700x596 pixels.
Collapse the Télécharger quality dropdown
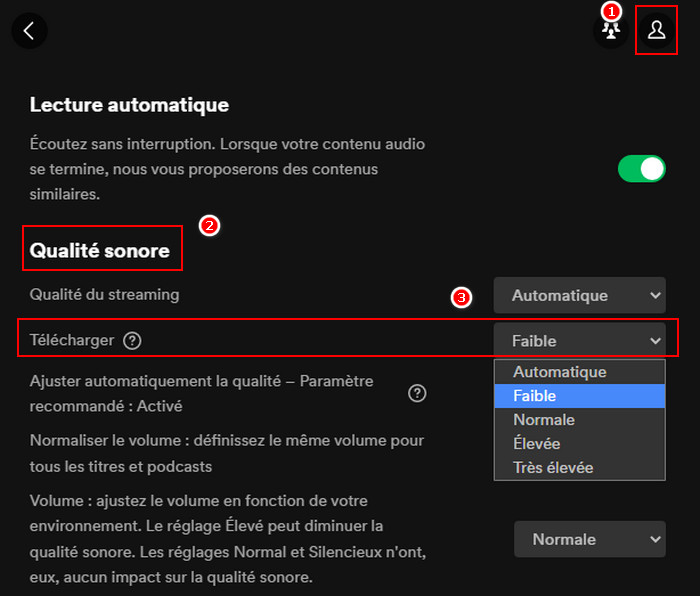tap(579, 341)
